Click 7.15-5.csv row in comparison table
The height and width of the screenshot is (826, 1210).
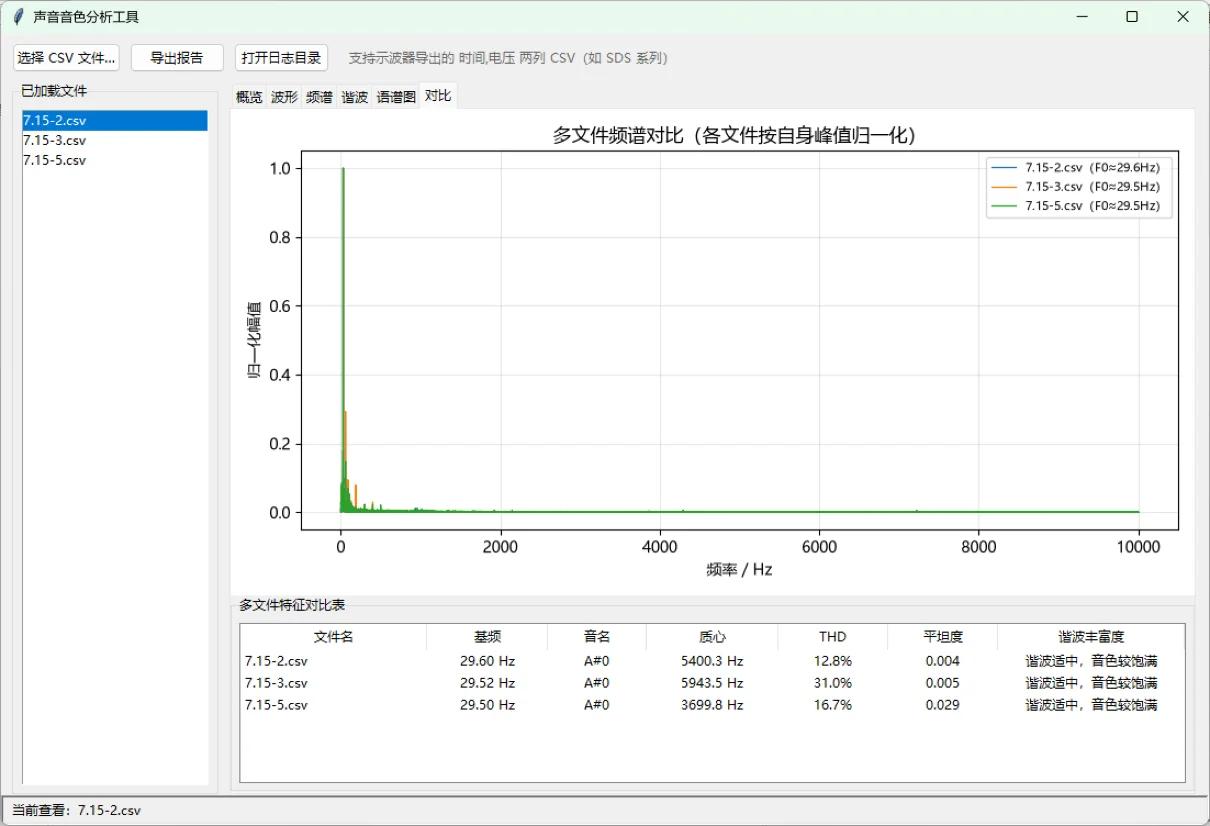pos(712,705)
